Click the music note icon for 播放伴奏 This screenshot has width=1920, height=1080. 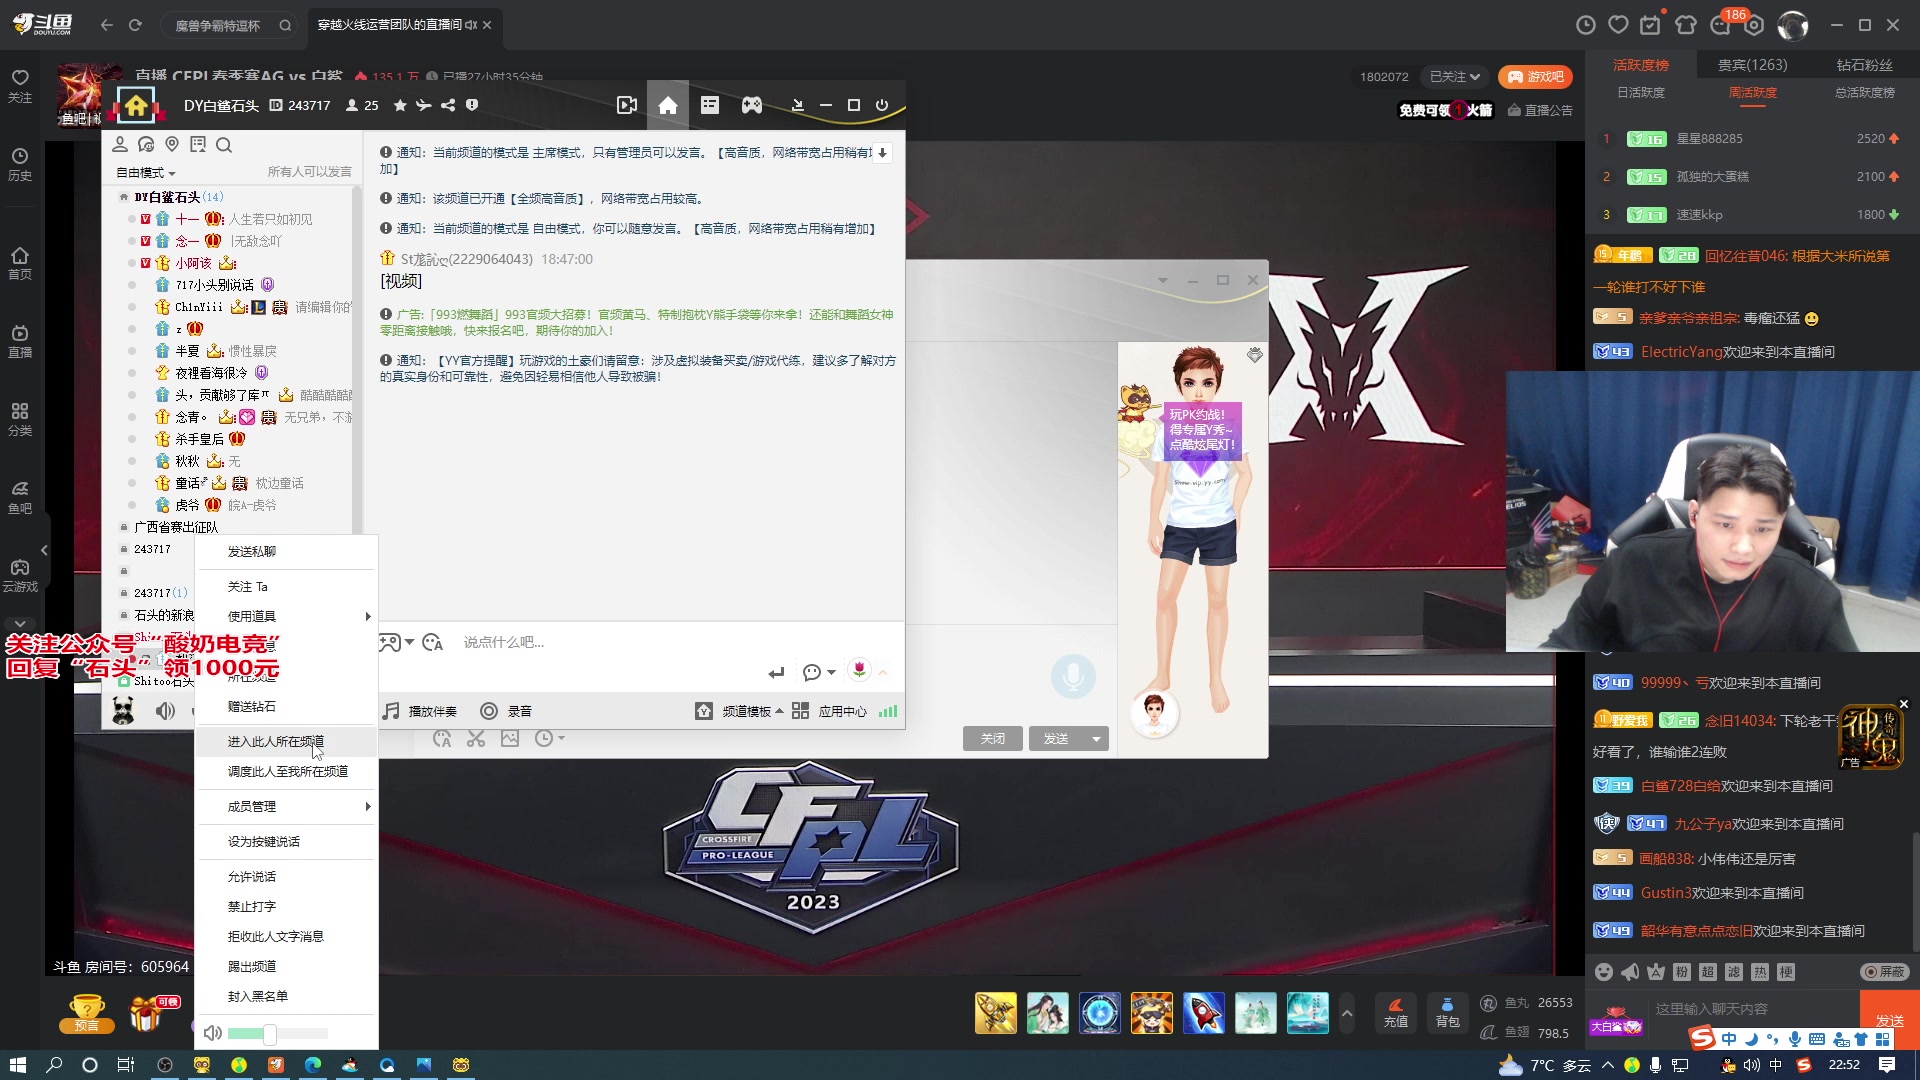pyautogui.click(x=391, y=711)
